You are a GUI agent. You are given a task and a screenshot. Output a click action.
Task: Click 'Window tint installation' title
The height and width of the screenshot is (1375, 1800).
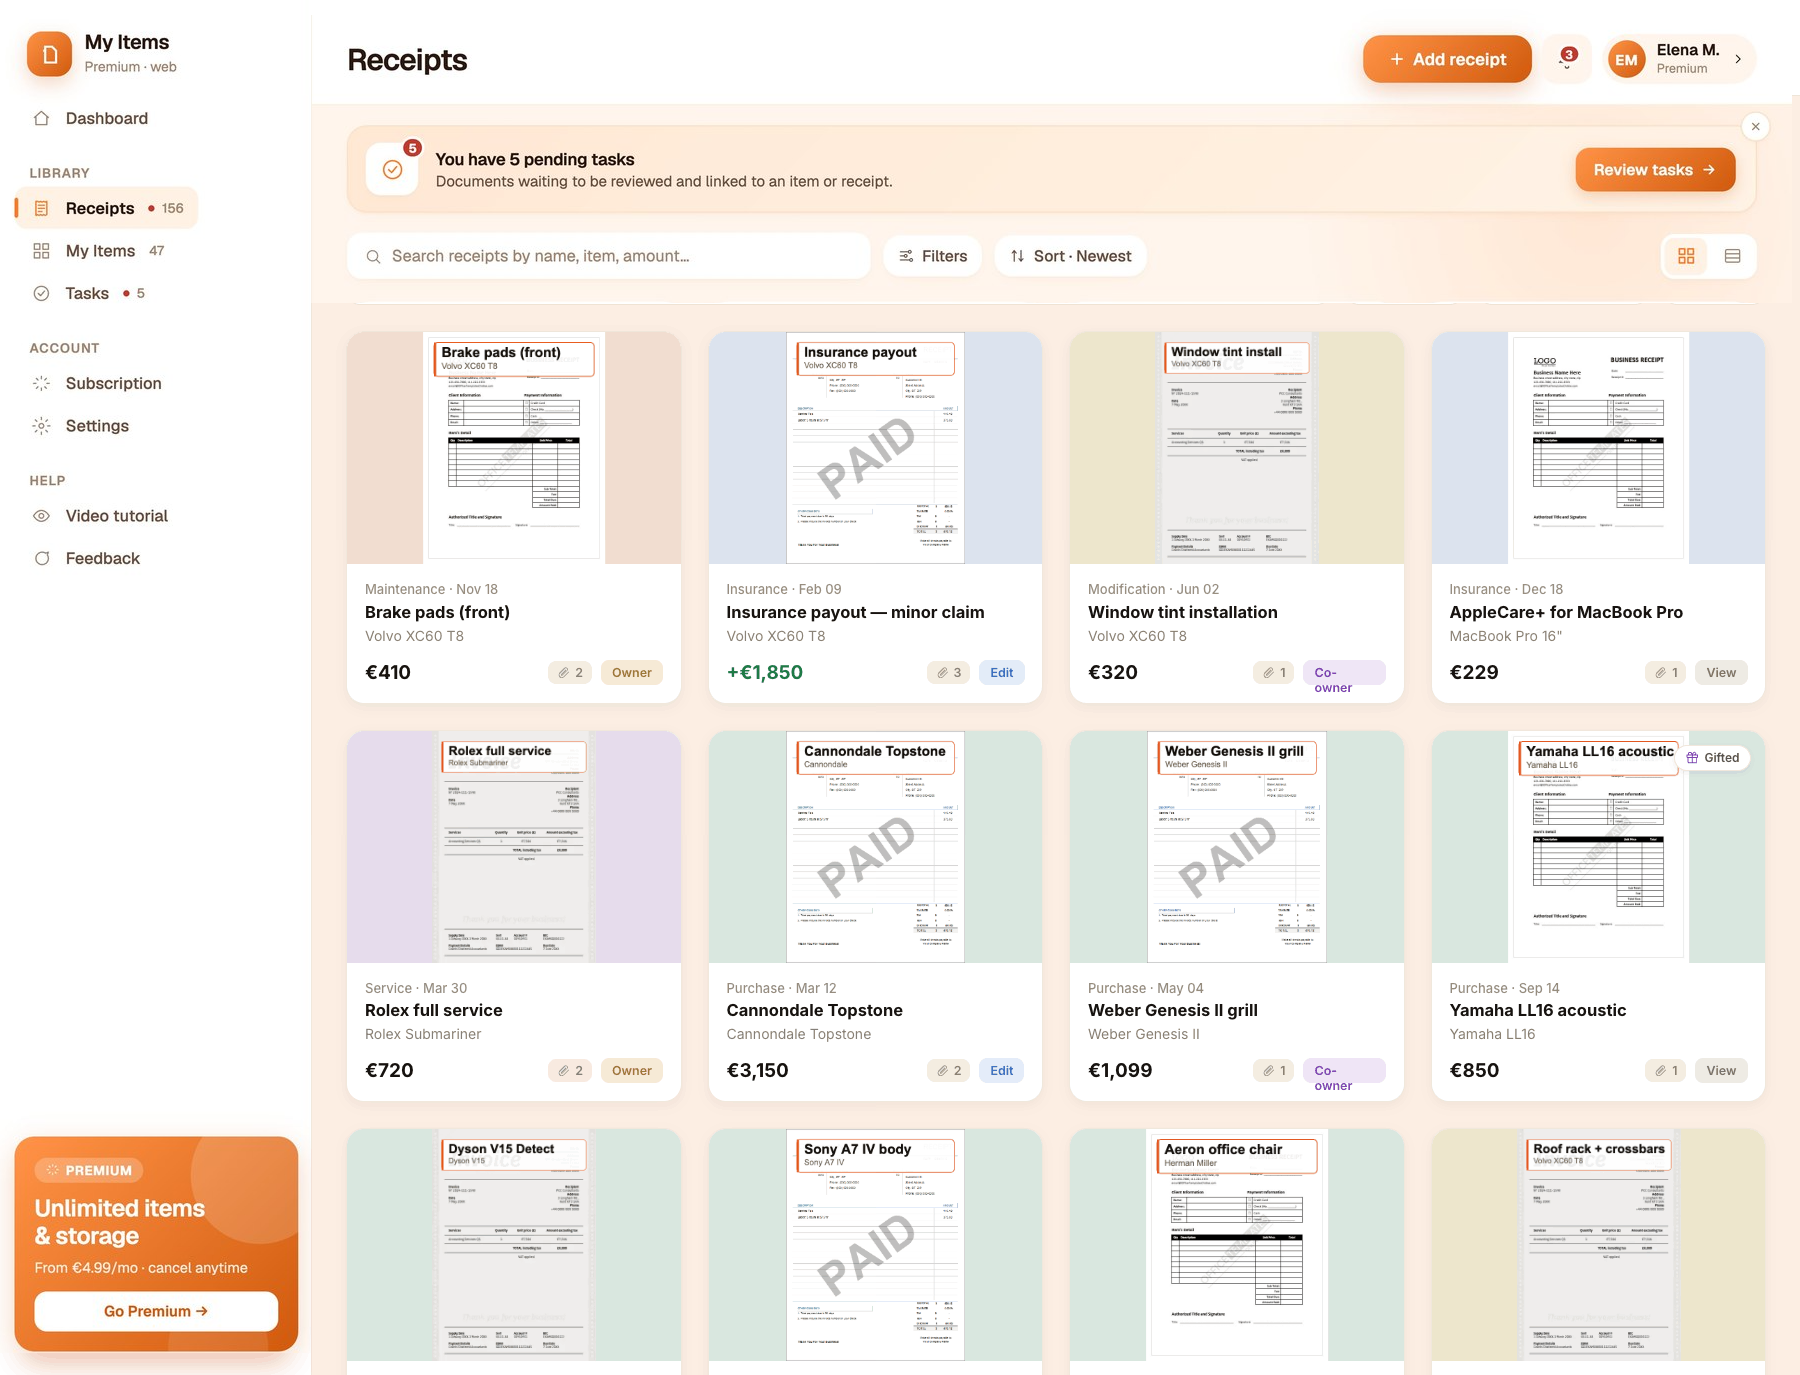(x=1182, y=612)
